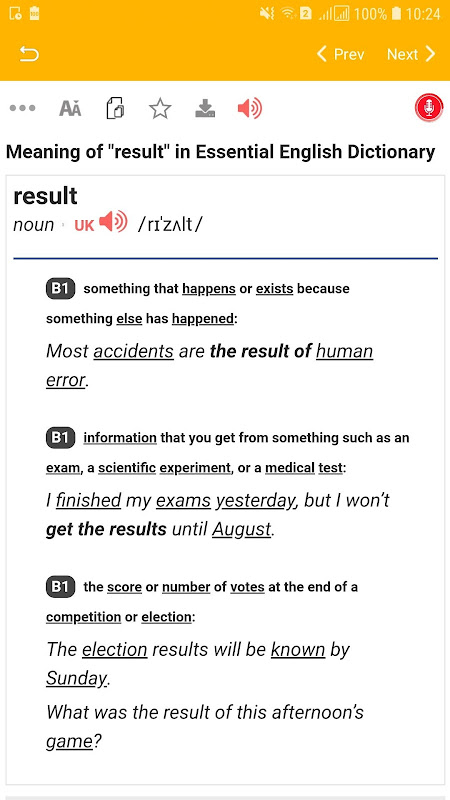Tap the linked word "August"

pyautogui.click(x=241, y=530)
